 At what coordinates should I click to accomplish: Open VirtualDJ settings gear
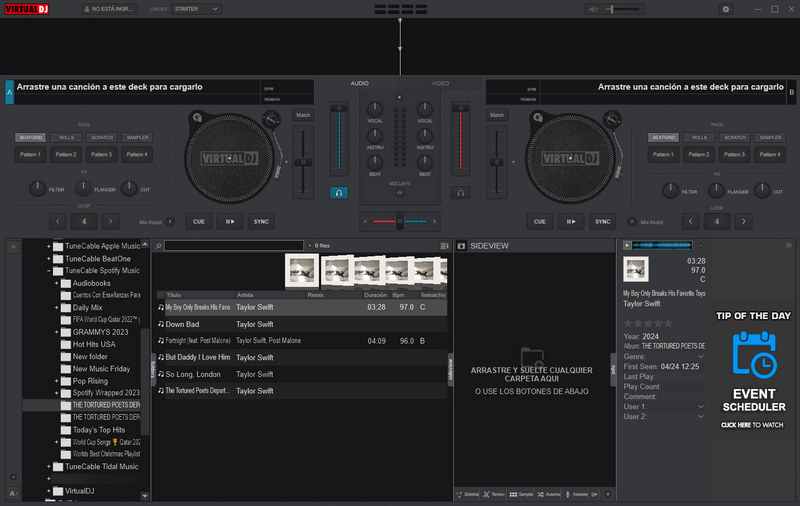(726, 9)
